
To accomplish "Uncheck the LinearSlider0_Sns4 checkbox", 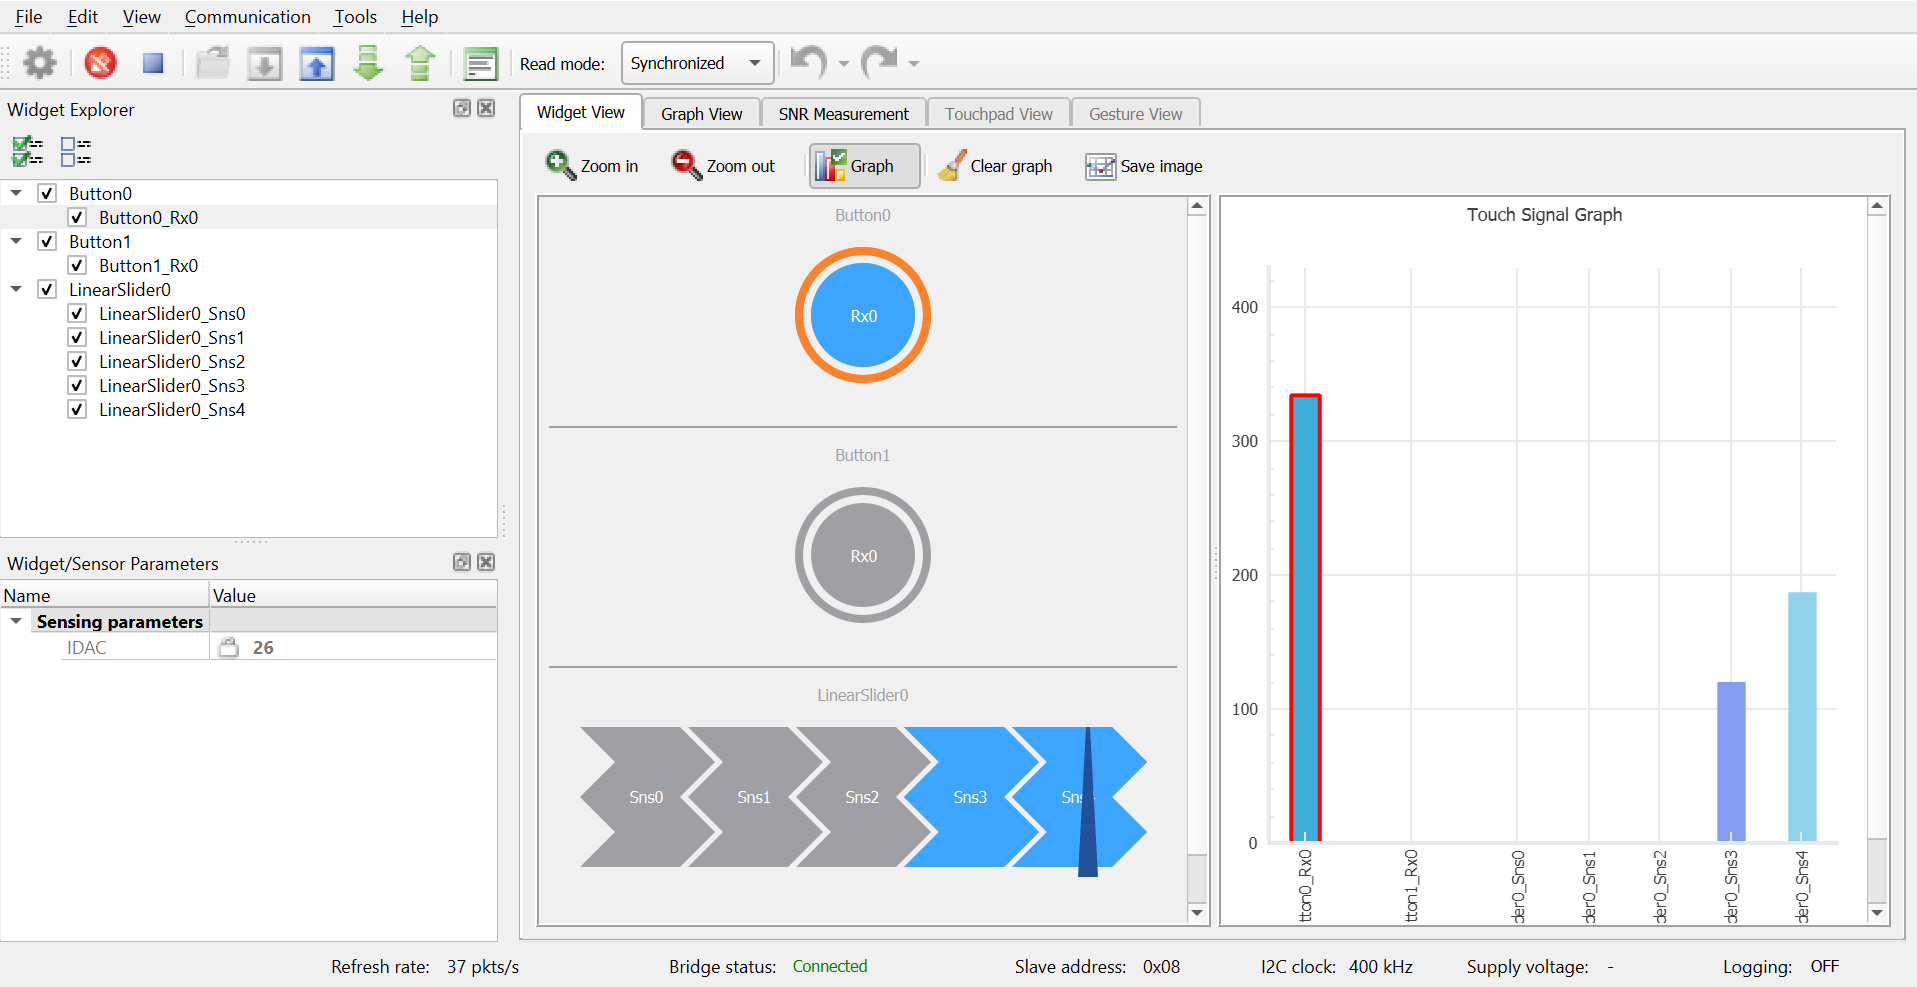I will (77, 409).
